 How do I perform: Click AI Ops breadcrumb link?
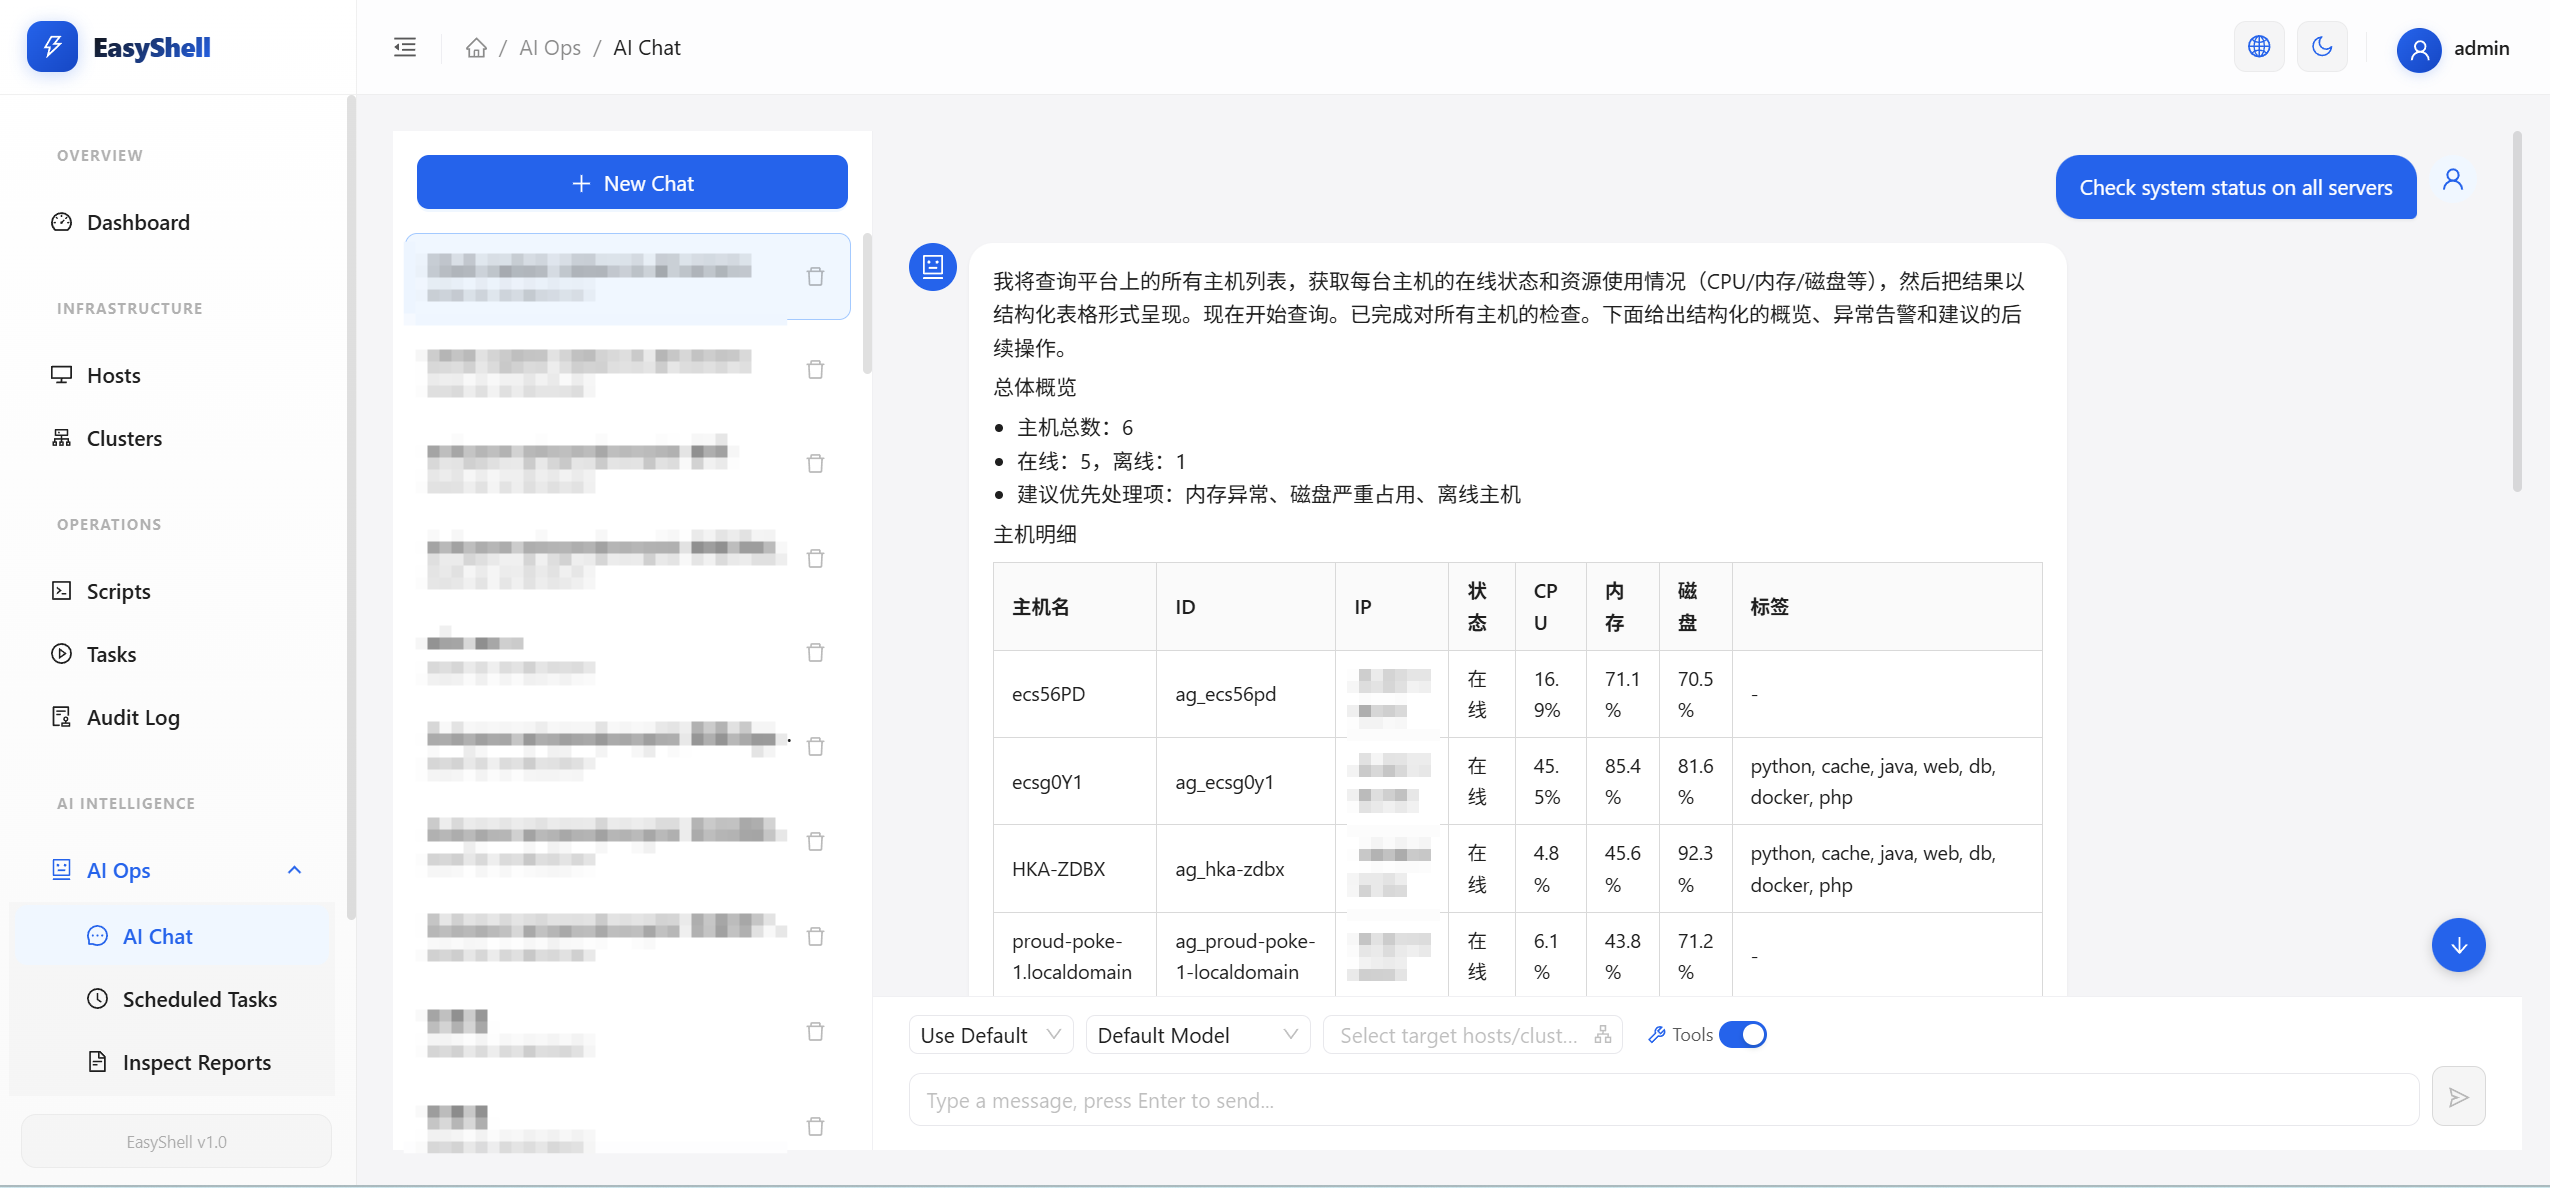click(549, 48)
